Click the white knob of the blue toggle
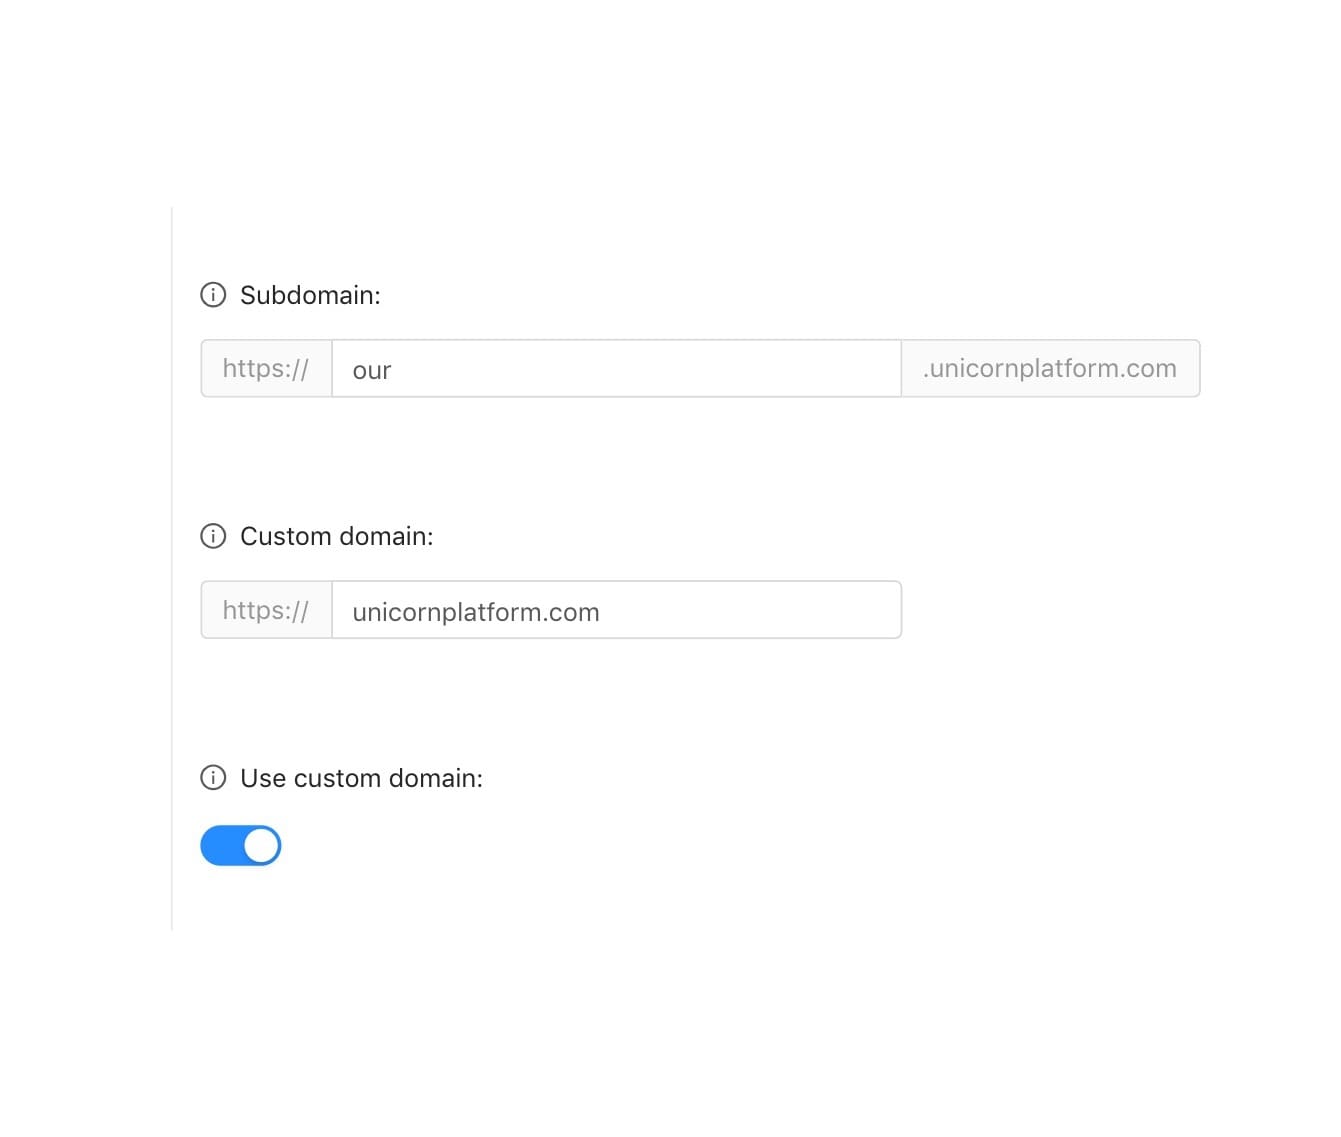The image size is (1341, 1137). [261, 846]
